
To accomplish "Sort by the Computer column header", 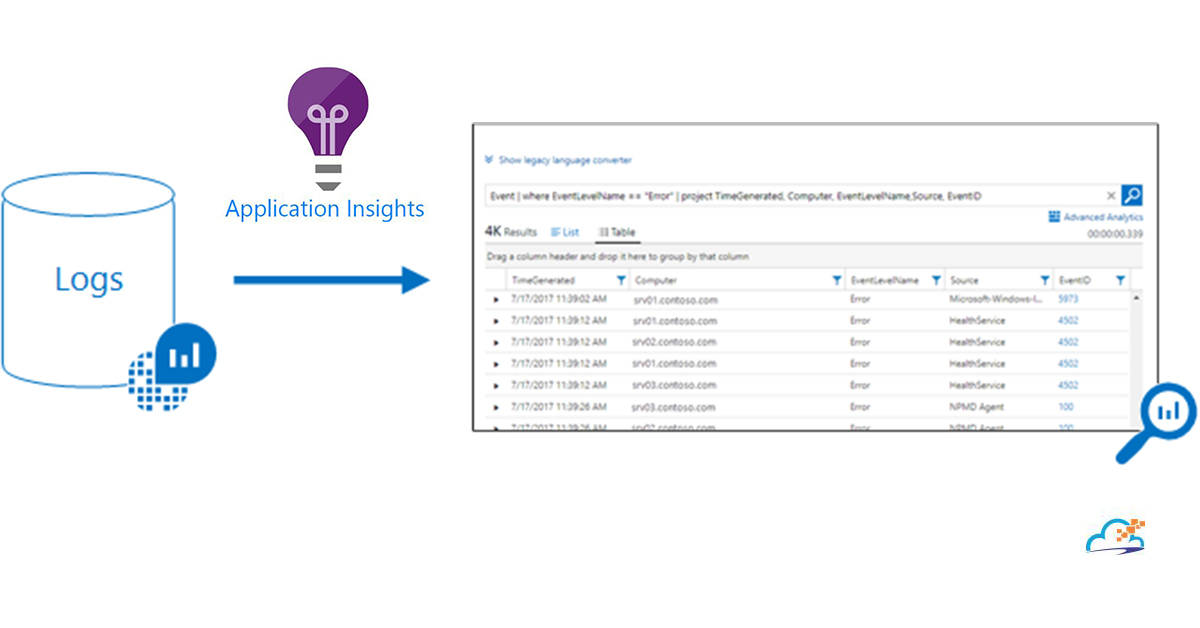I will tap(656, 281).
